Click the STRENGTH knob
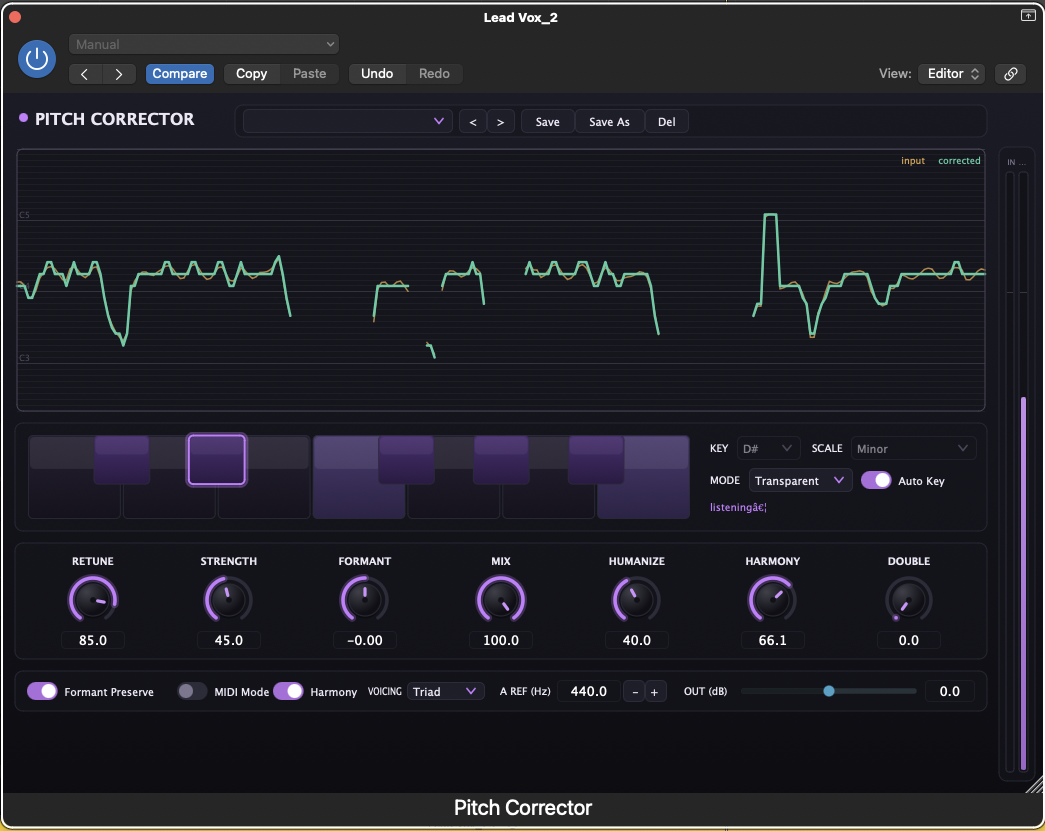The image size is (1045, 831). pyautogui.click(x=229, y=599)
